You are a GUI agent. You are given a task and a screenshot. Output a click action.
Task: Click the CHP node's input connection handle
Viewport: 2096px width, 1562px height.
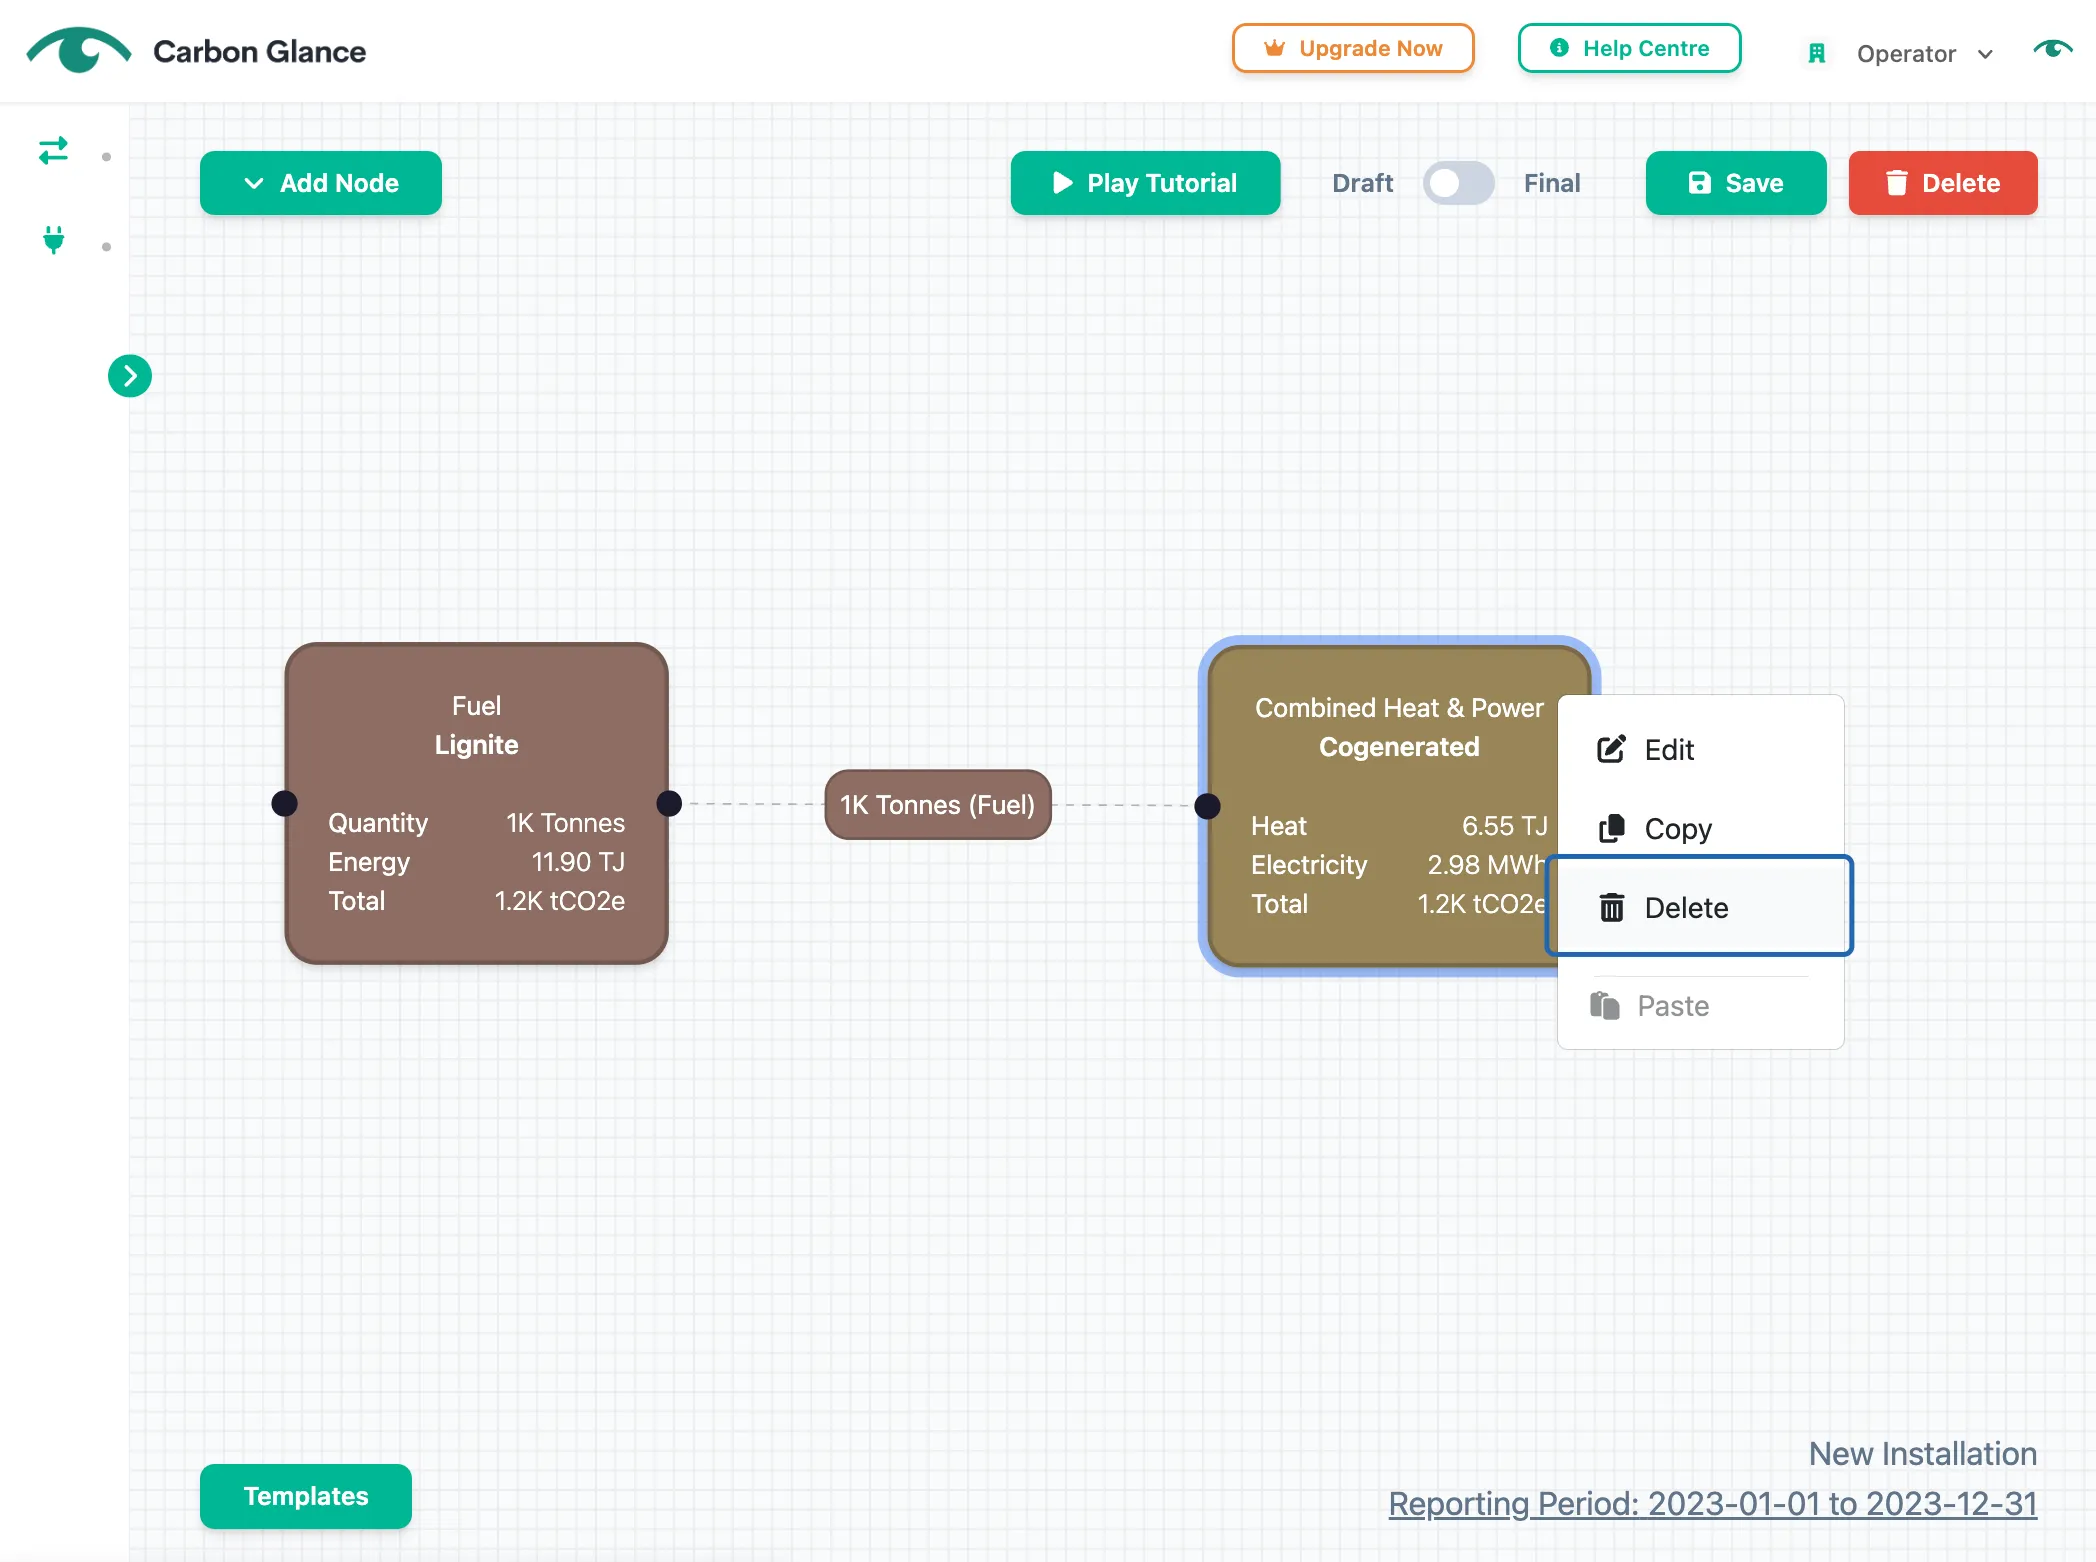(1208, 806)
